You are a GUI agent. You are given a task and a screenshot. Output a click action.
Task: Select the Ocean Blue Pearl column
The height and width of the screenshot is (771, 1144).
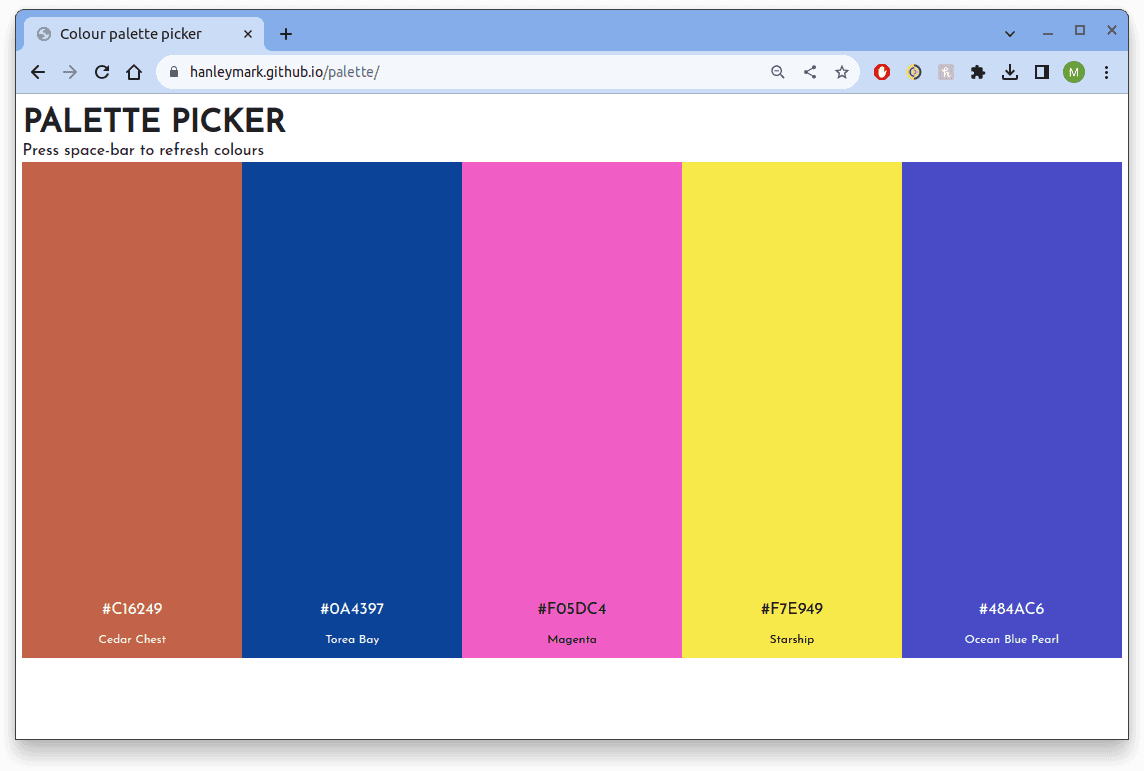point(1012,410)
